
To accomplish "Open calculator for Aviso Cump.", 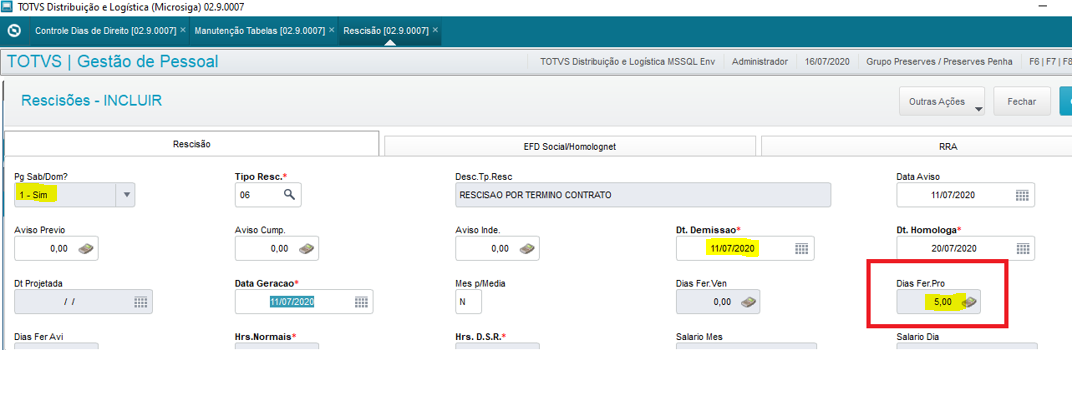I will pyautogui.click(x=306, y=248).
